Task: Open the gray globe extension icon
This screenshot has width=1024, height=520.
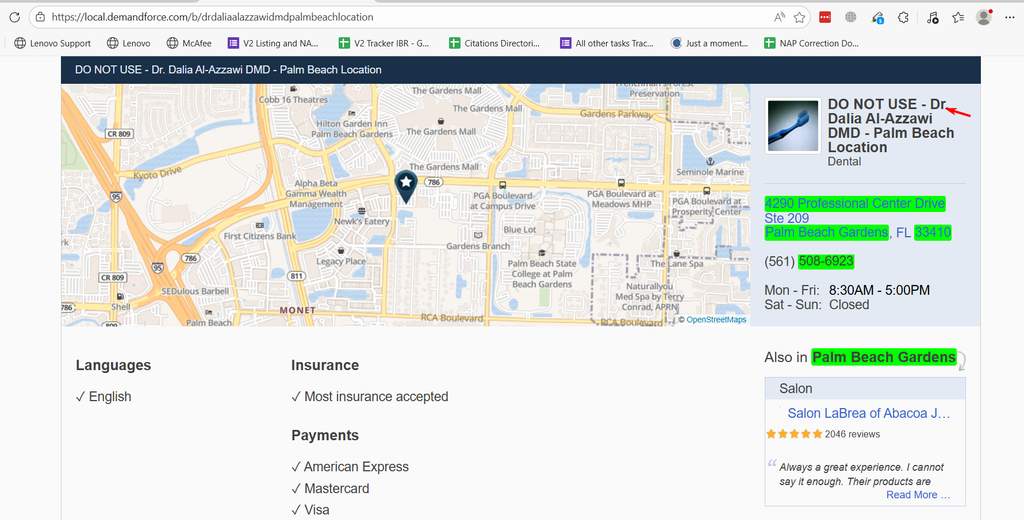Action: point(850,18)
